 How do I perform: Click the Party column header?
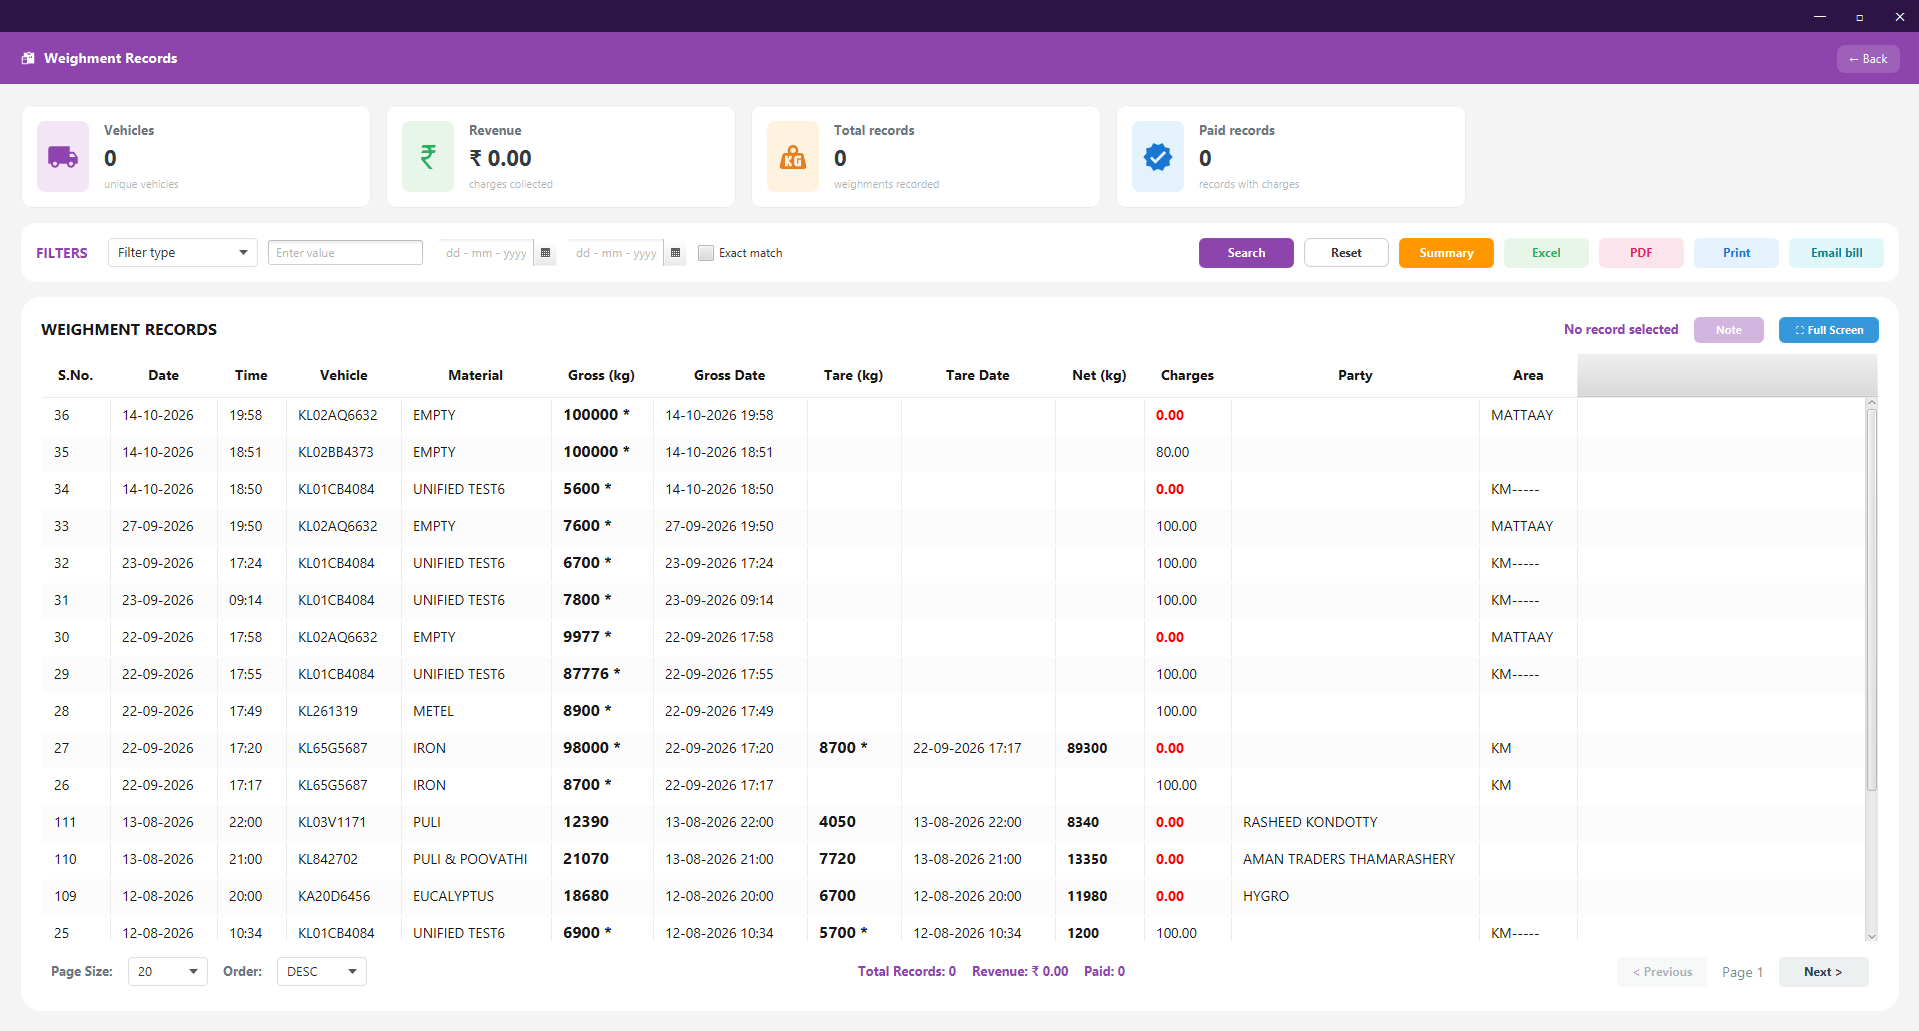tap(1355, 375)
